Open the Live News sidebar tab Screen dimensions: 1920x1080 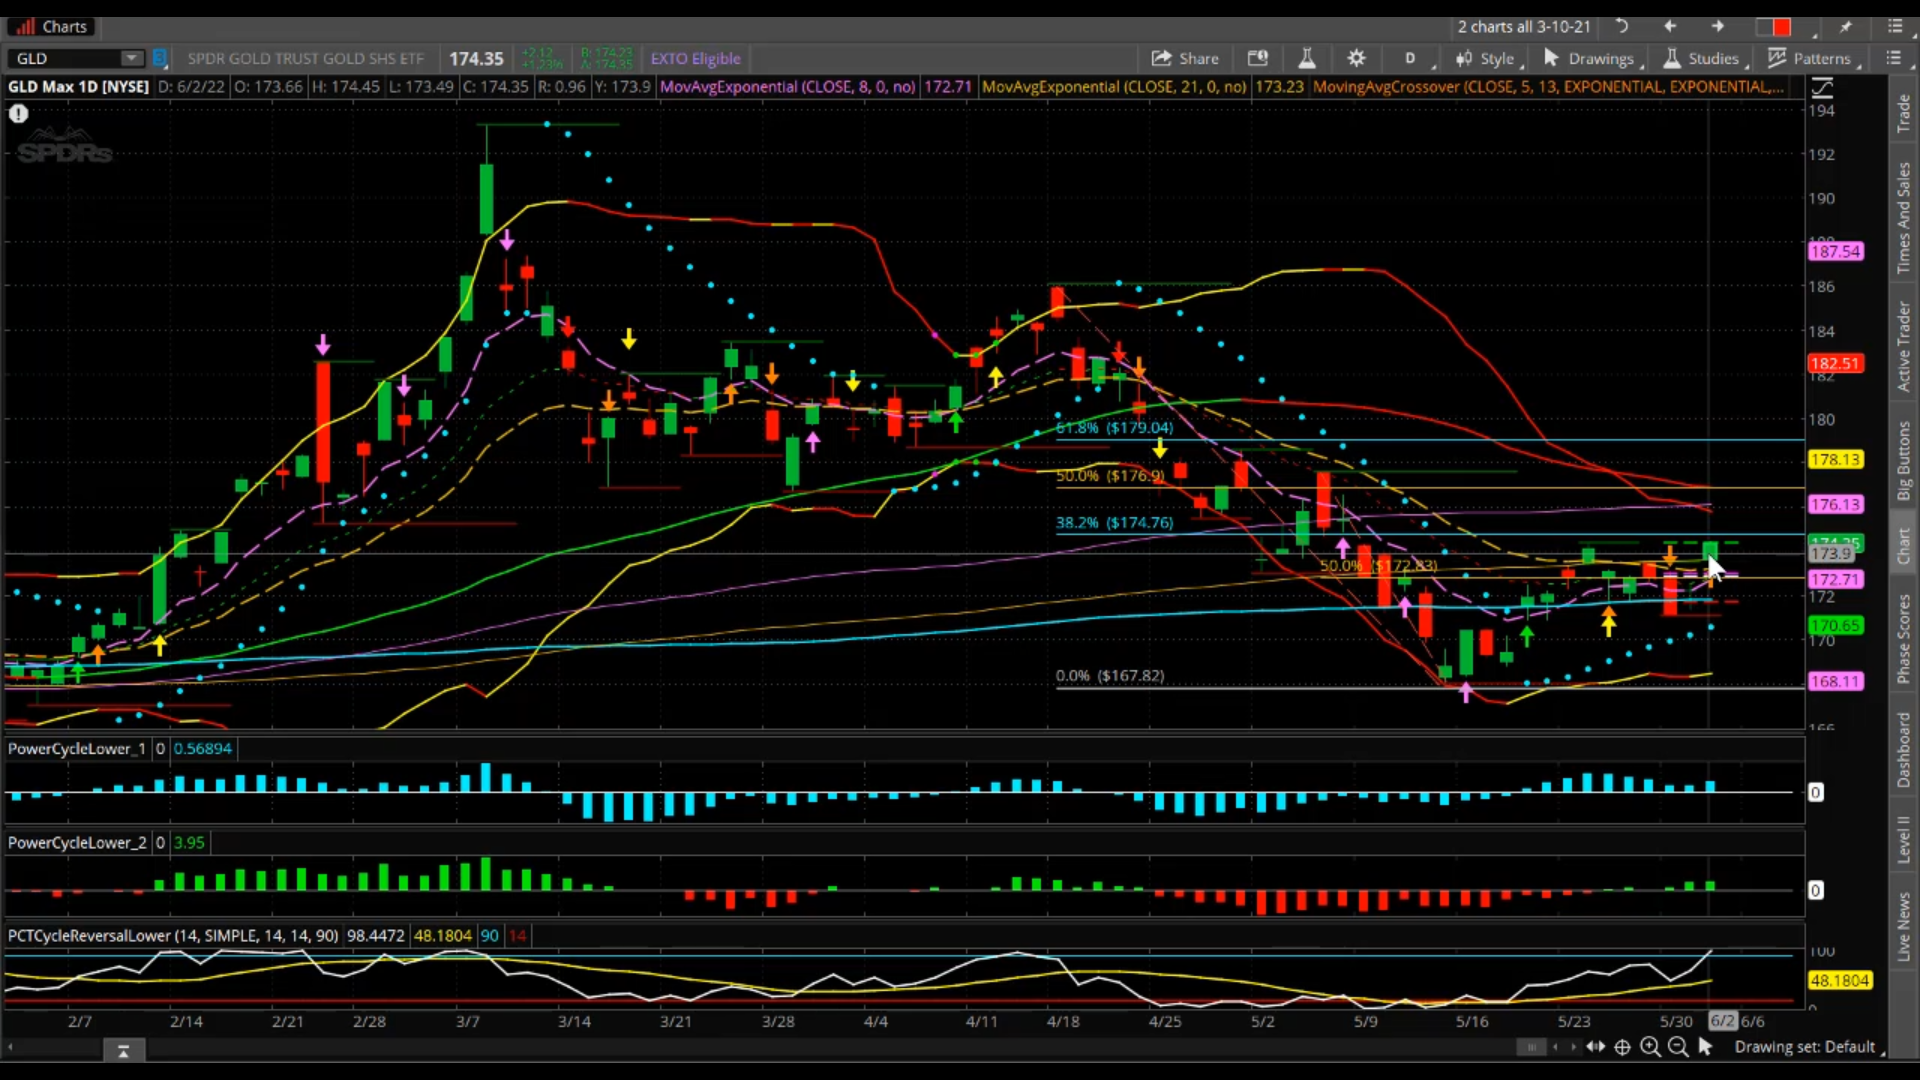(1903, 927)
